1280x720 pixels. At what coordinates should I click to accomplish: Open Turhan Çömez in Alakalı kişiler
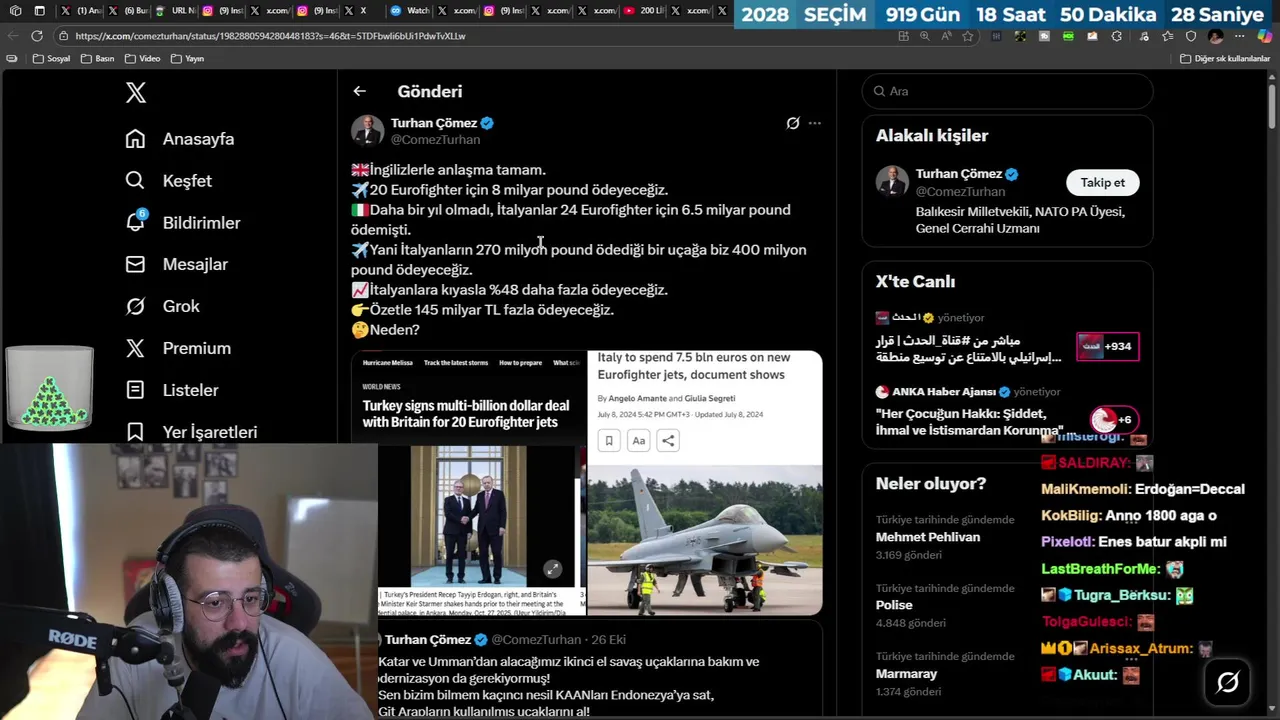tap(958, 174)
